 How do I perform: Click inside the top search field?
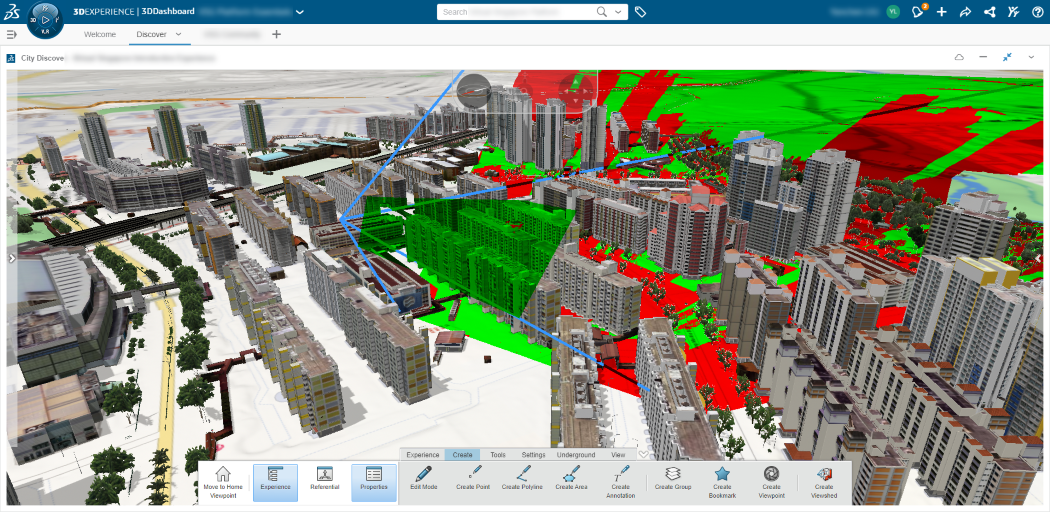click(516, 12)
